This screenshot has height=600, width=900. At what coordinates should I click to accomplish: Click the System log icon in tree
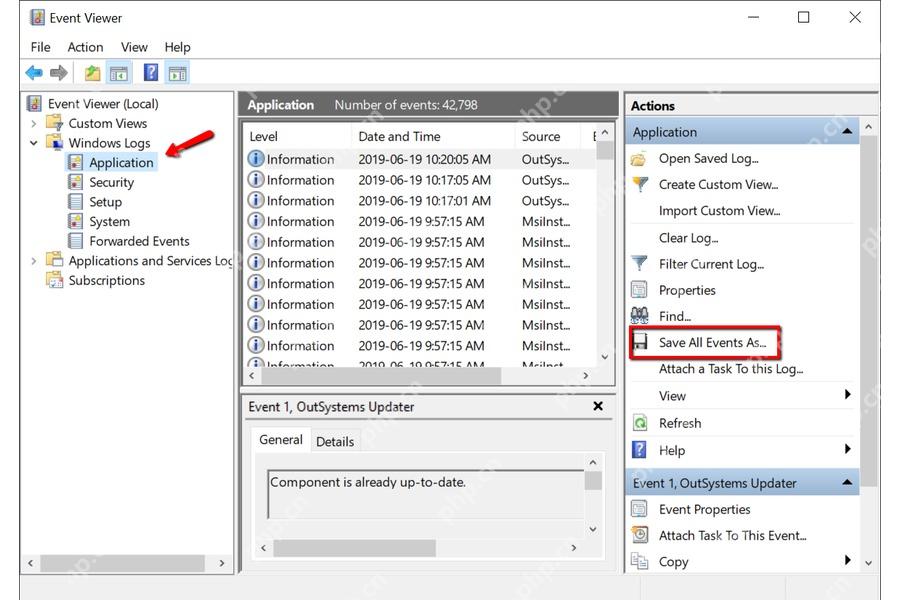tap(75, 221)
